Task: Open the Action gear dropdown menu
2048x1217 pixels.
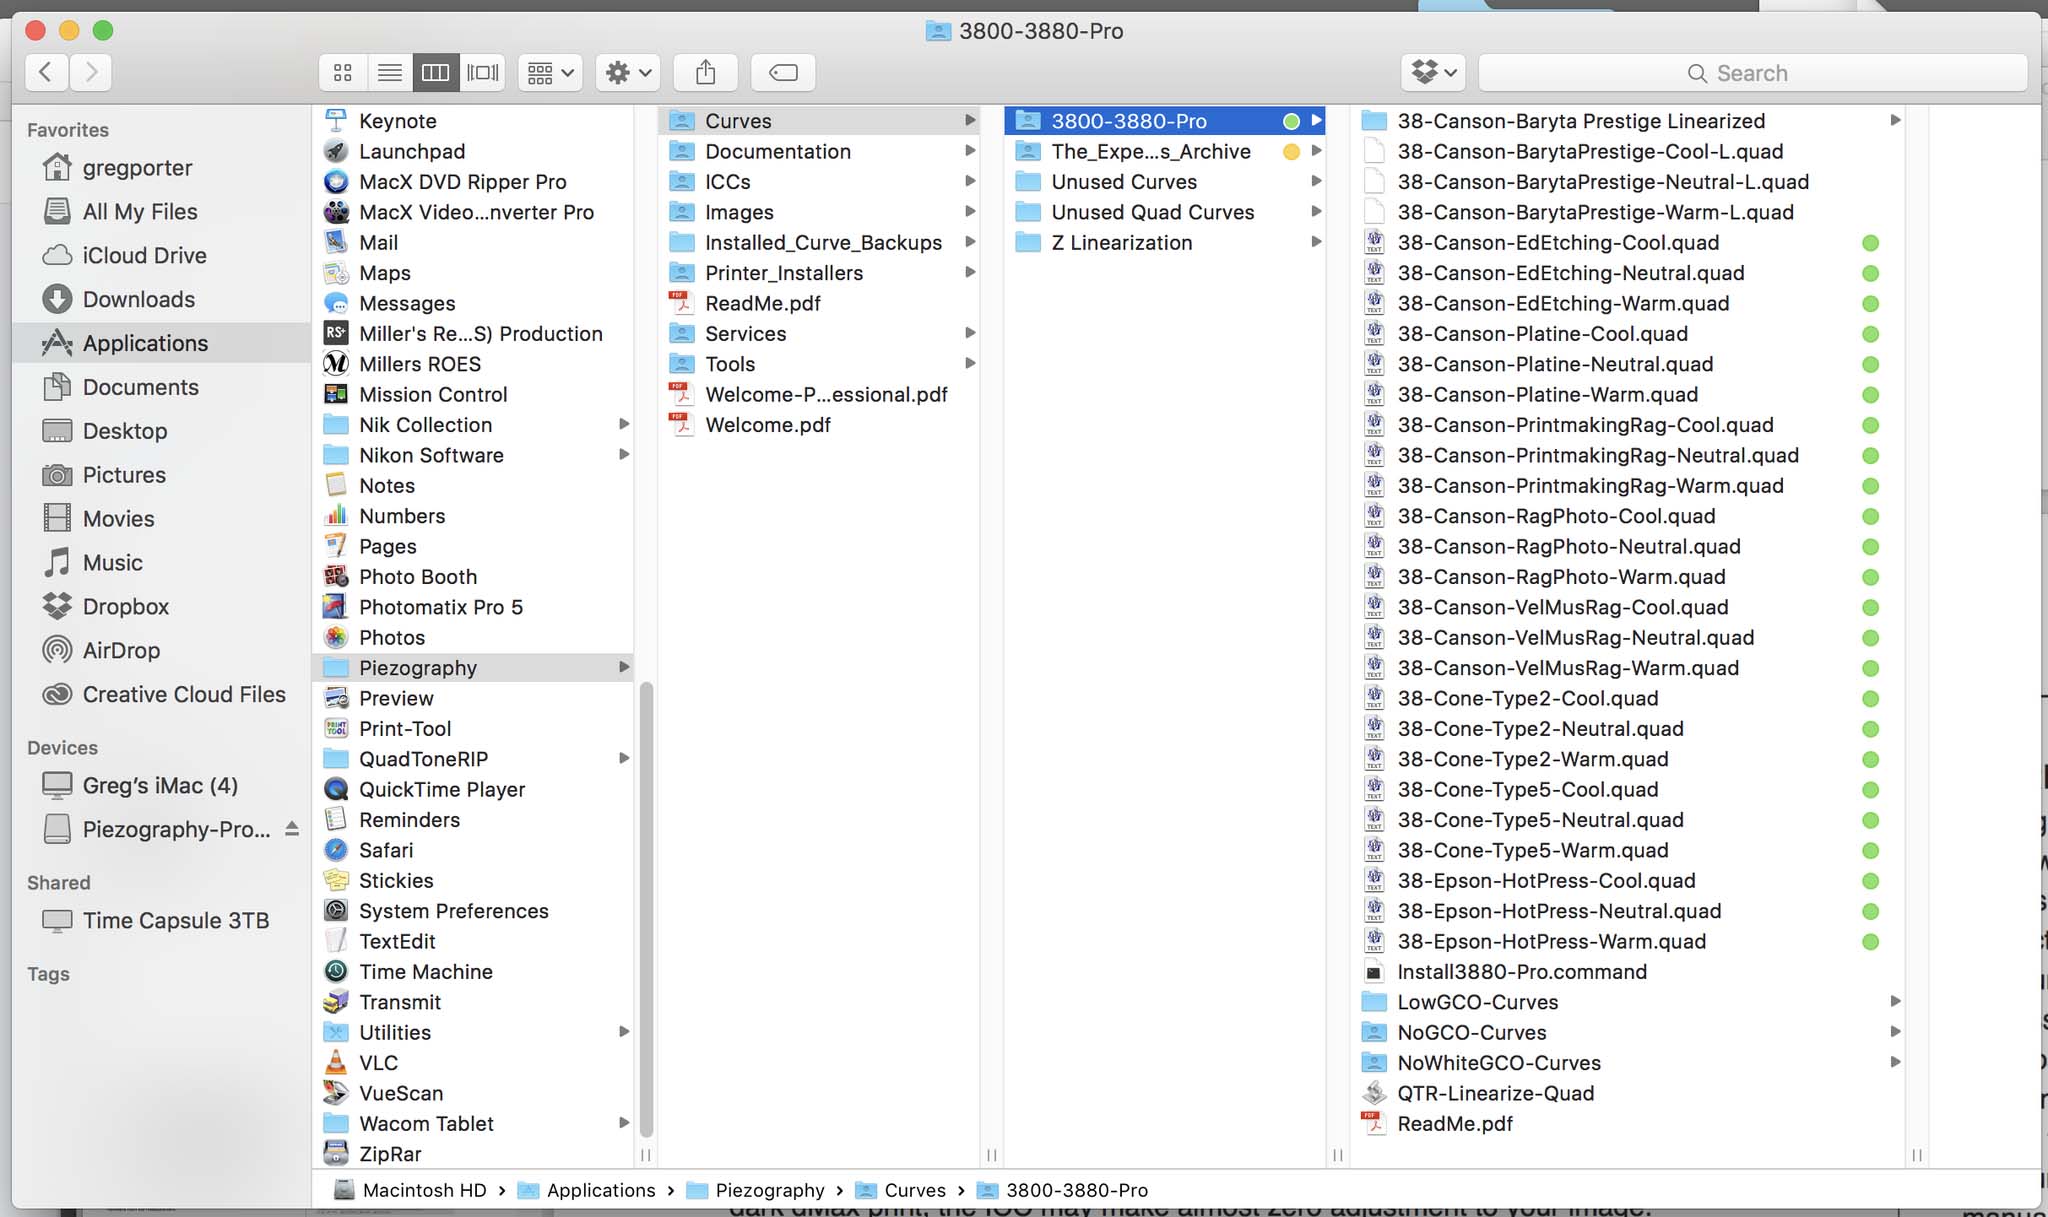Action: point(628,73)
